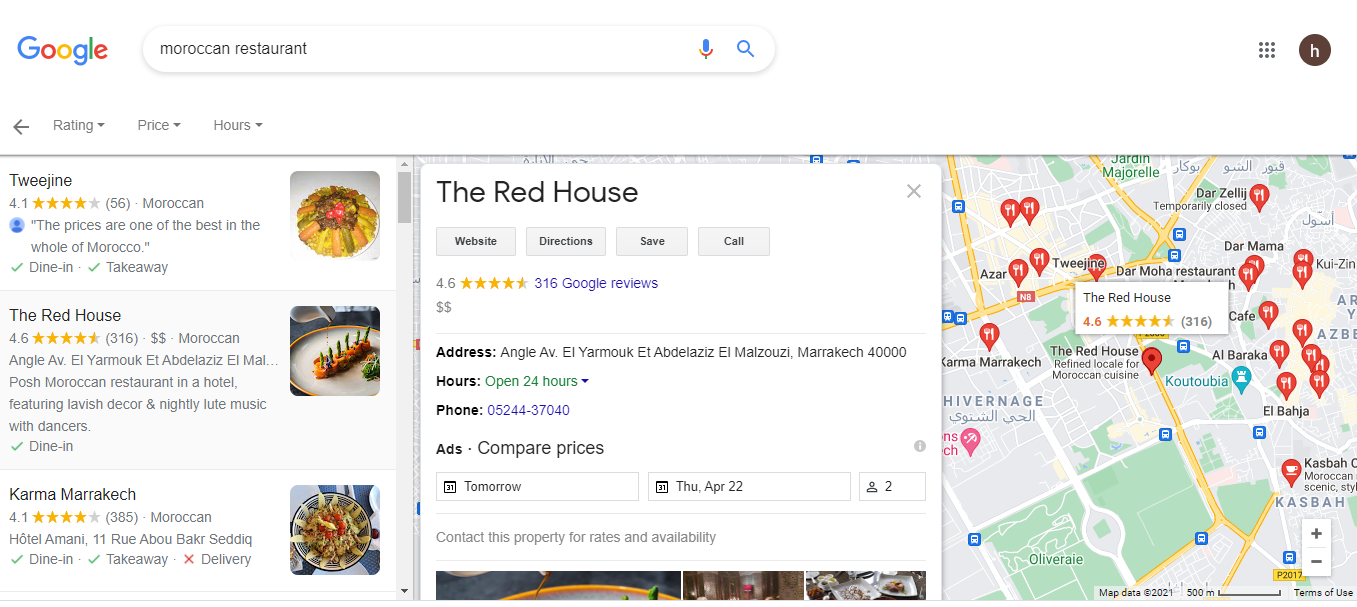Open the account avatar menu
The height and width of the screenshot is (607, 1357).
pyautogui.click(x=1315, y=50)
